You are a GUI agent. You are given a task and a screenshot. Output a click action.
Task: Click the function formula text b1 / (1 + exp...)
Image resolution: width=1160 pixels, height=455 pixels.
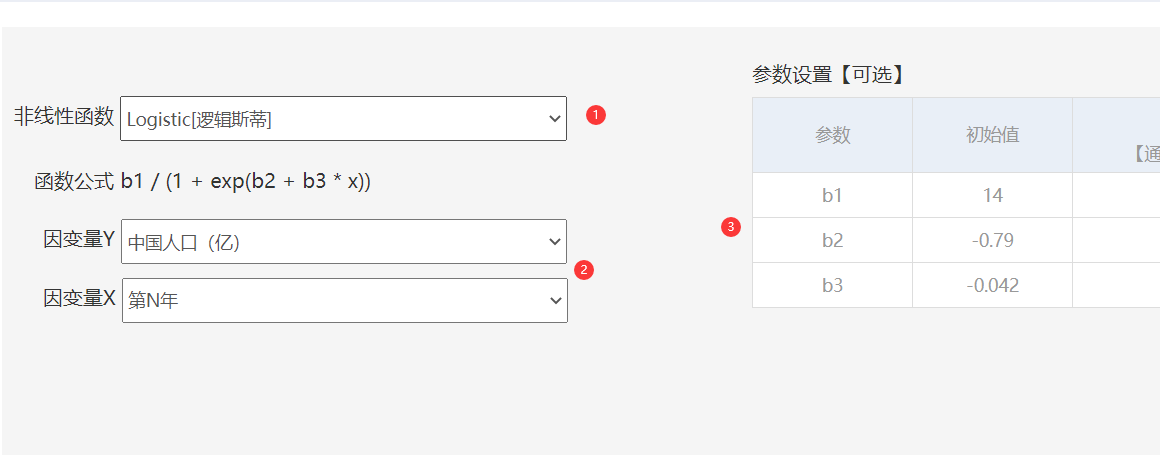pyautogui.click(x=245, y=181)
